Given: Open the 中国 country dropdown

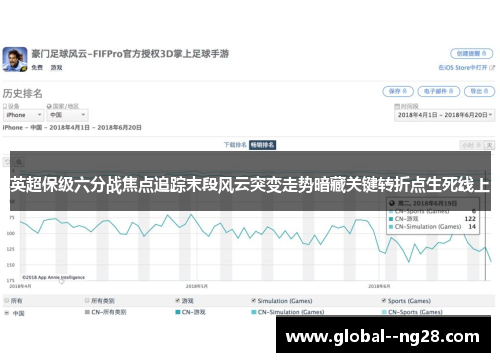Looking at the screenshot, I should click(x=67, y=115).
